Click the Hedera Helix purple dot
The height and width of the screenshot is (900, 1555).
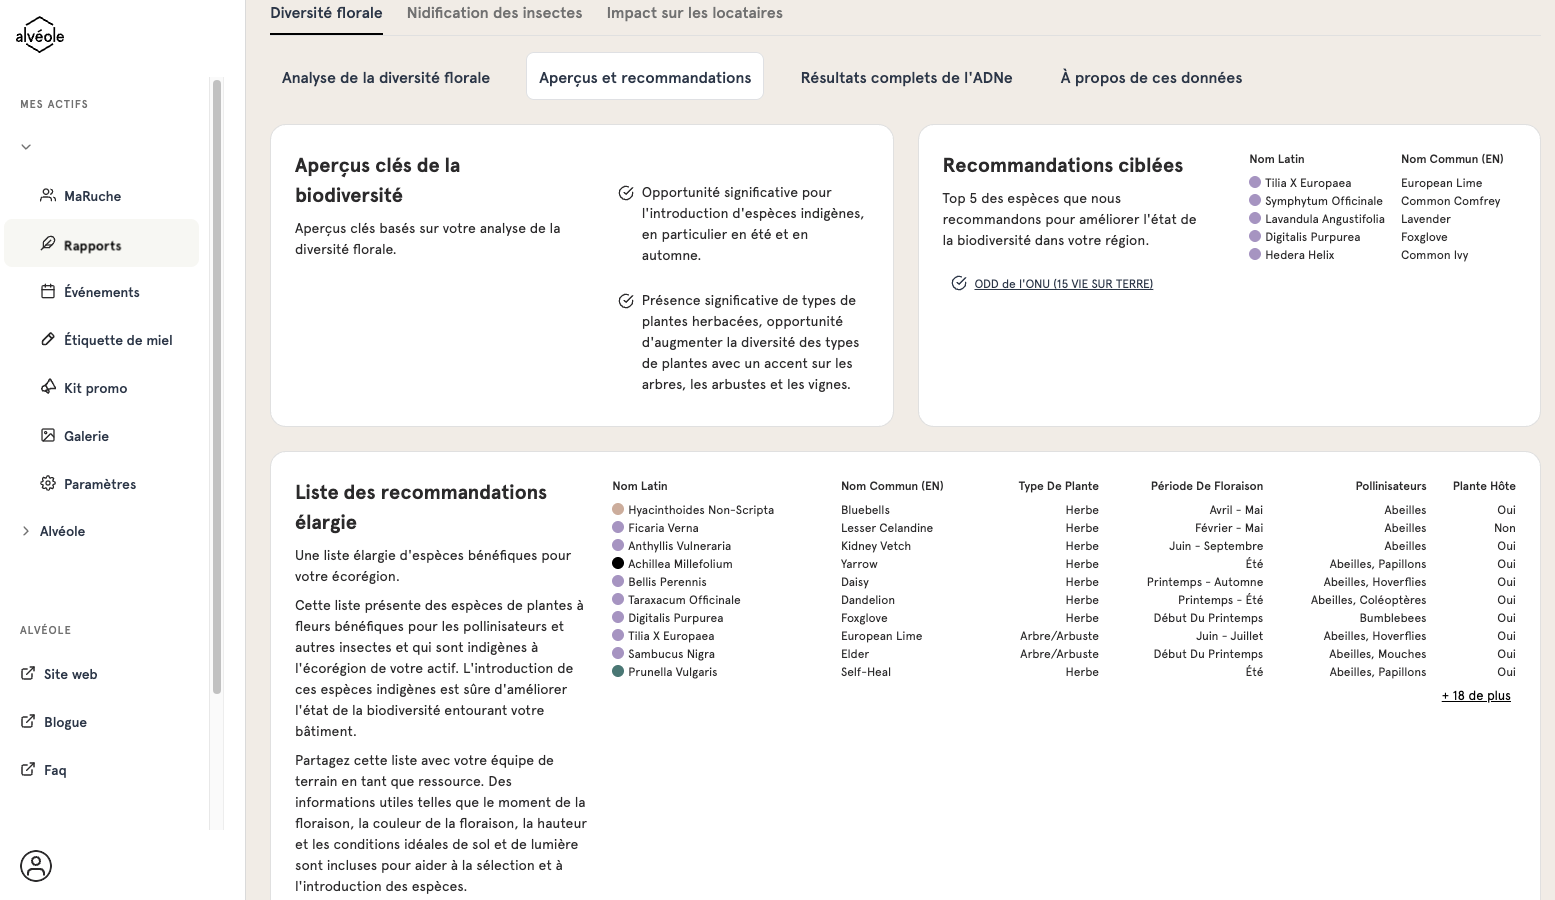pyautogui.click(x=1255, y=254)
